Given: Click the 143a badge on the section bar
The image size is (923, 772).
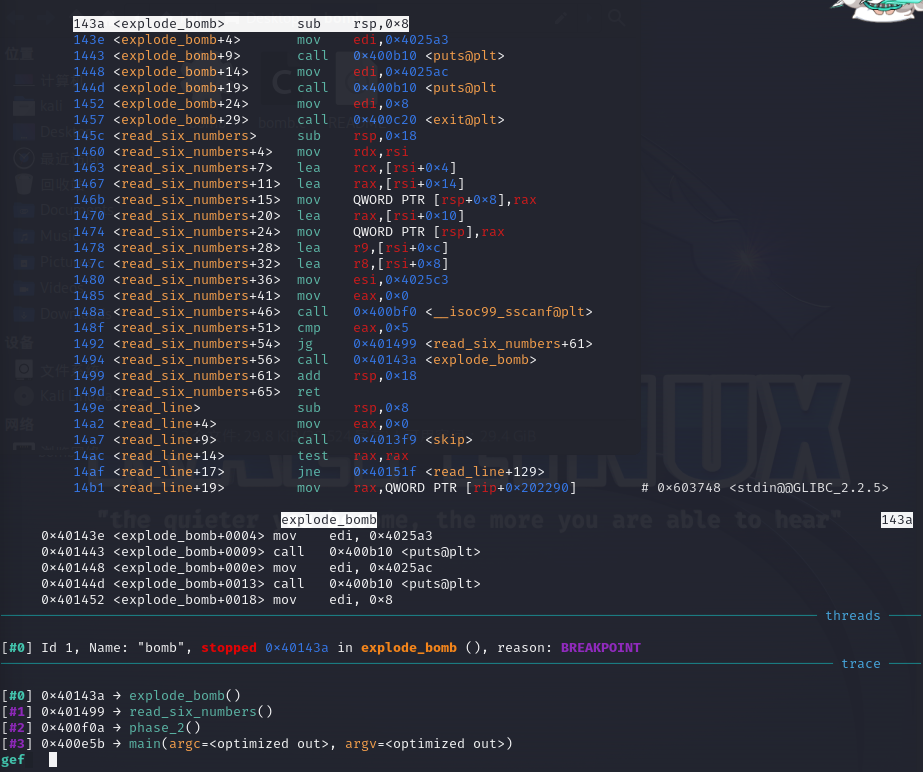Looking at the screenshot, I should [x=896, y=520].
